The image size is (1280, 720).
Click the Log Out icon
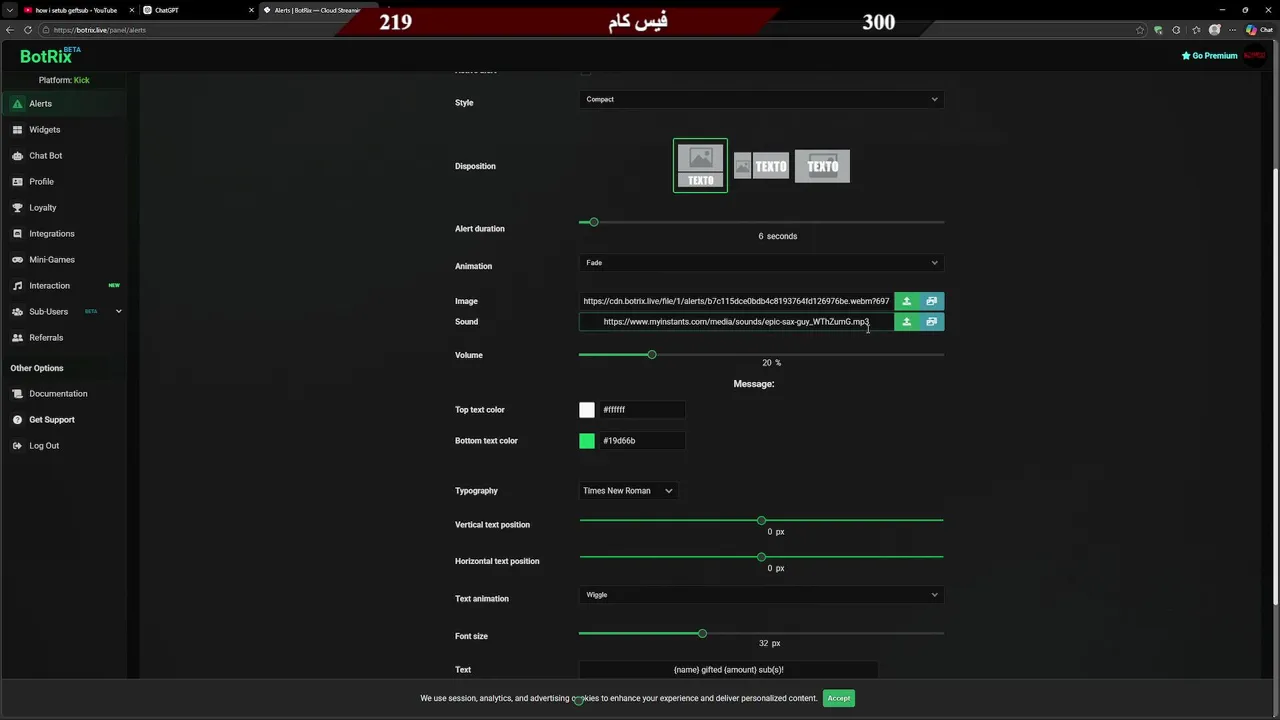[18, 446]
